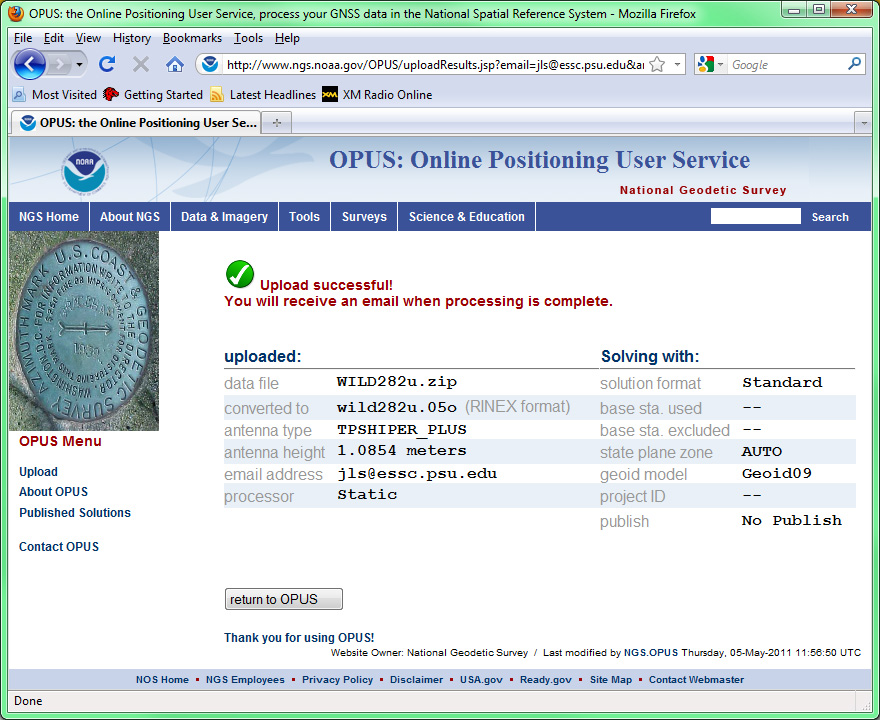Open Disclaimer footer link

coord(416,679)
